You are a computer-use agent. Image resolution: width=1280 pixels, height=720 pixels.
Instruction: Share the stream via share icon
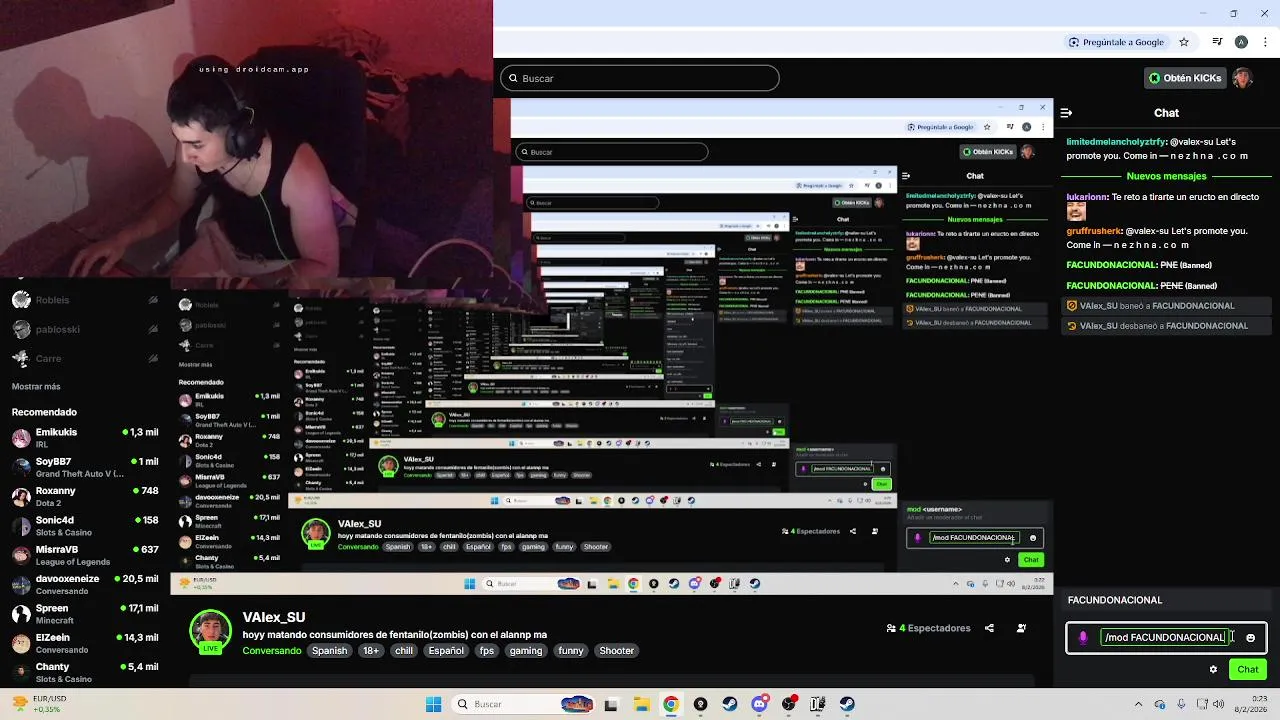(x=989, y=628)
